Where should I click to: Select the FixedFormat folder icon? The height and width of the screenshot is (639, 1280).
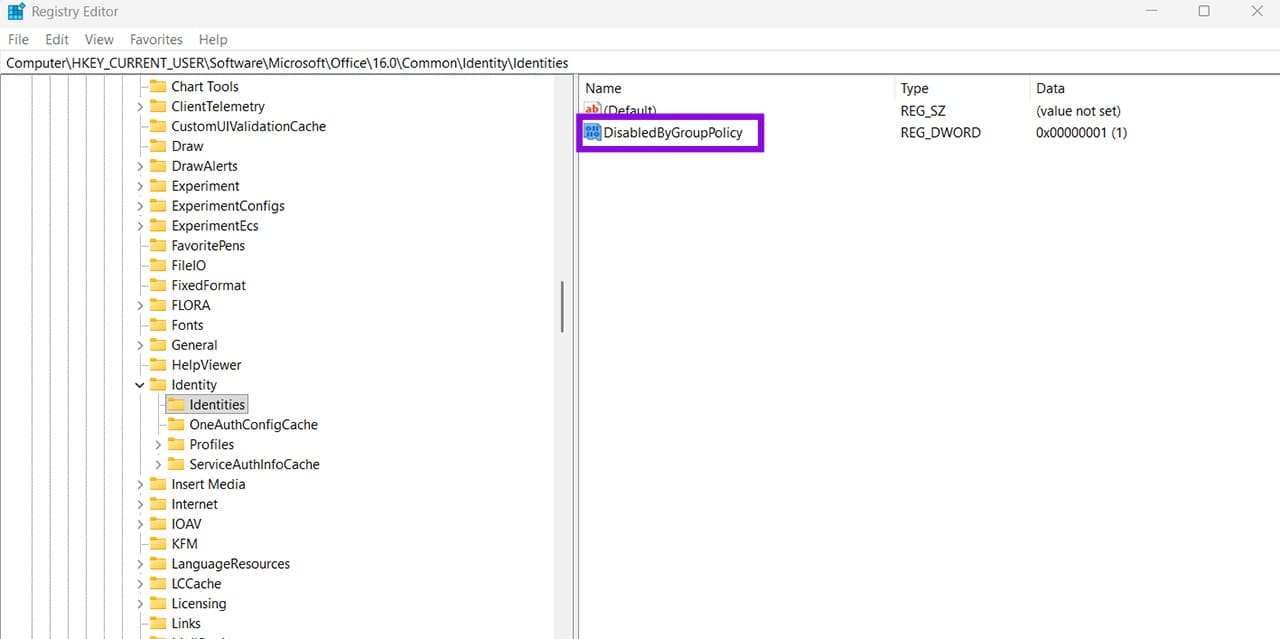point(158,285)
